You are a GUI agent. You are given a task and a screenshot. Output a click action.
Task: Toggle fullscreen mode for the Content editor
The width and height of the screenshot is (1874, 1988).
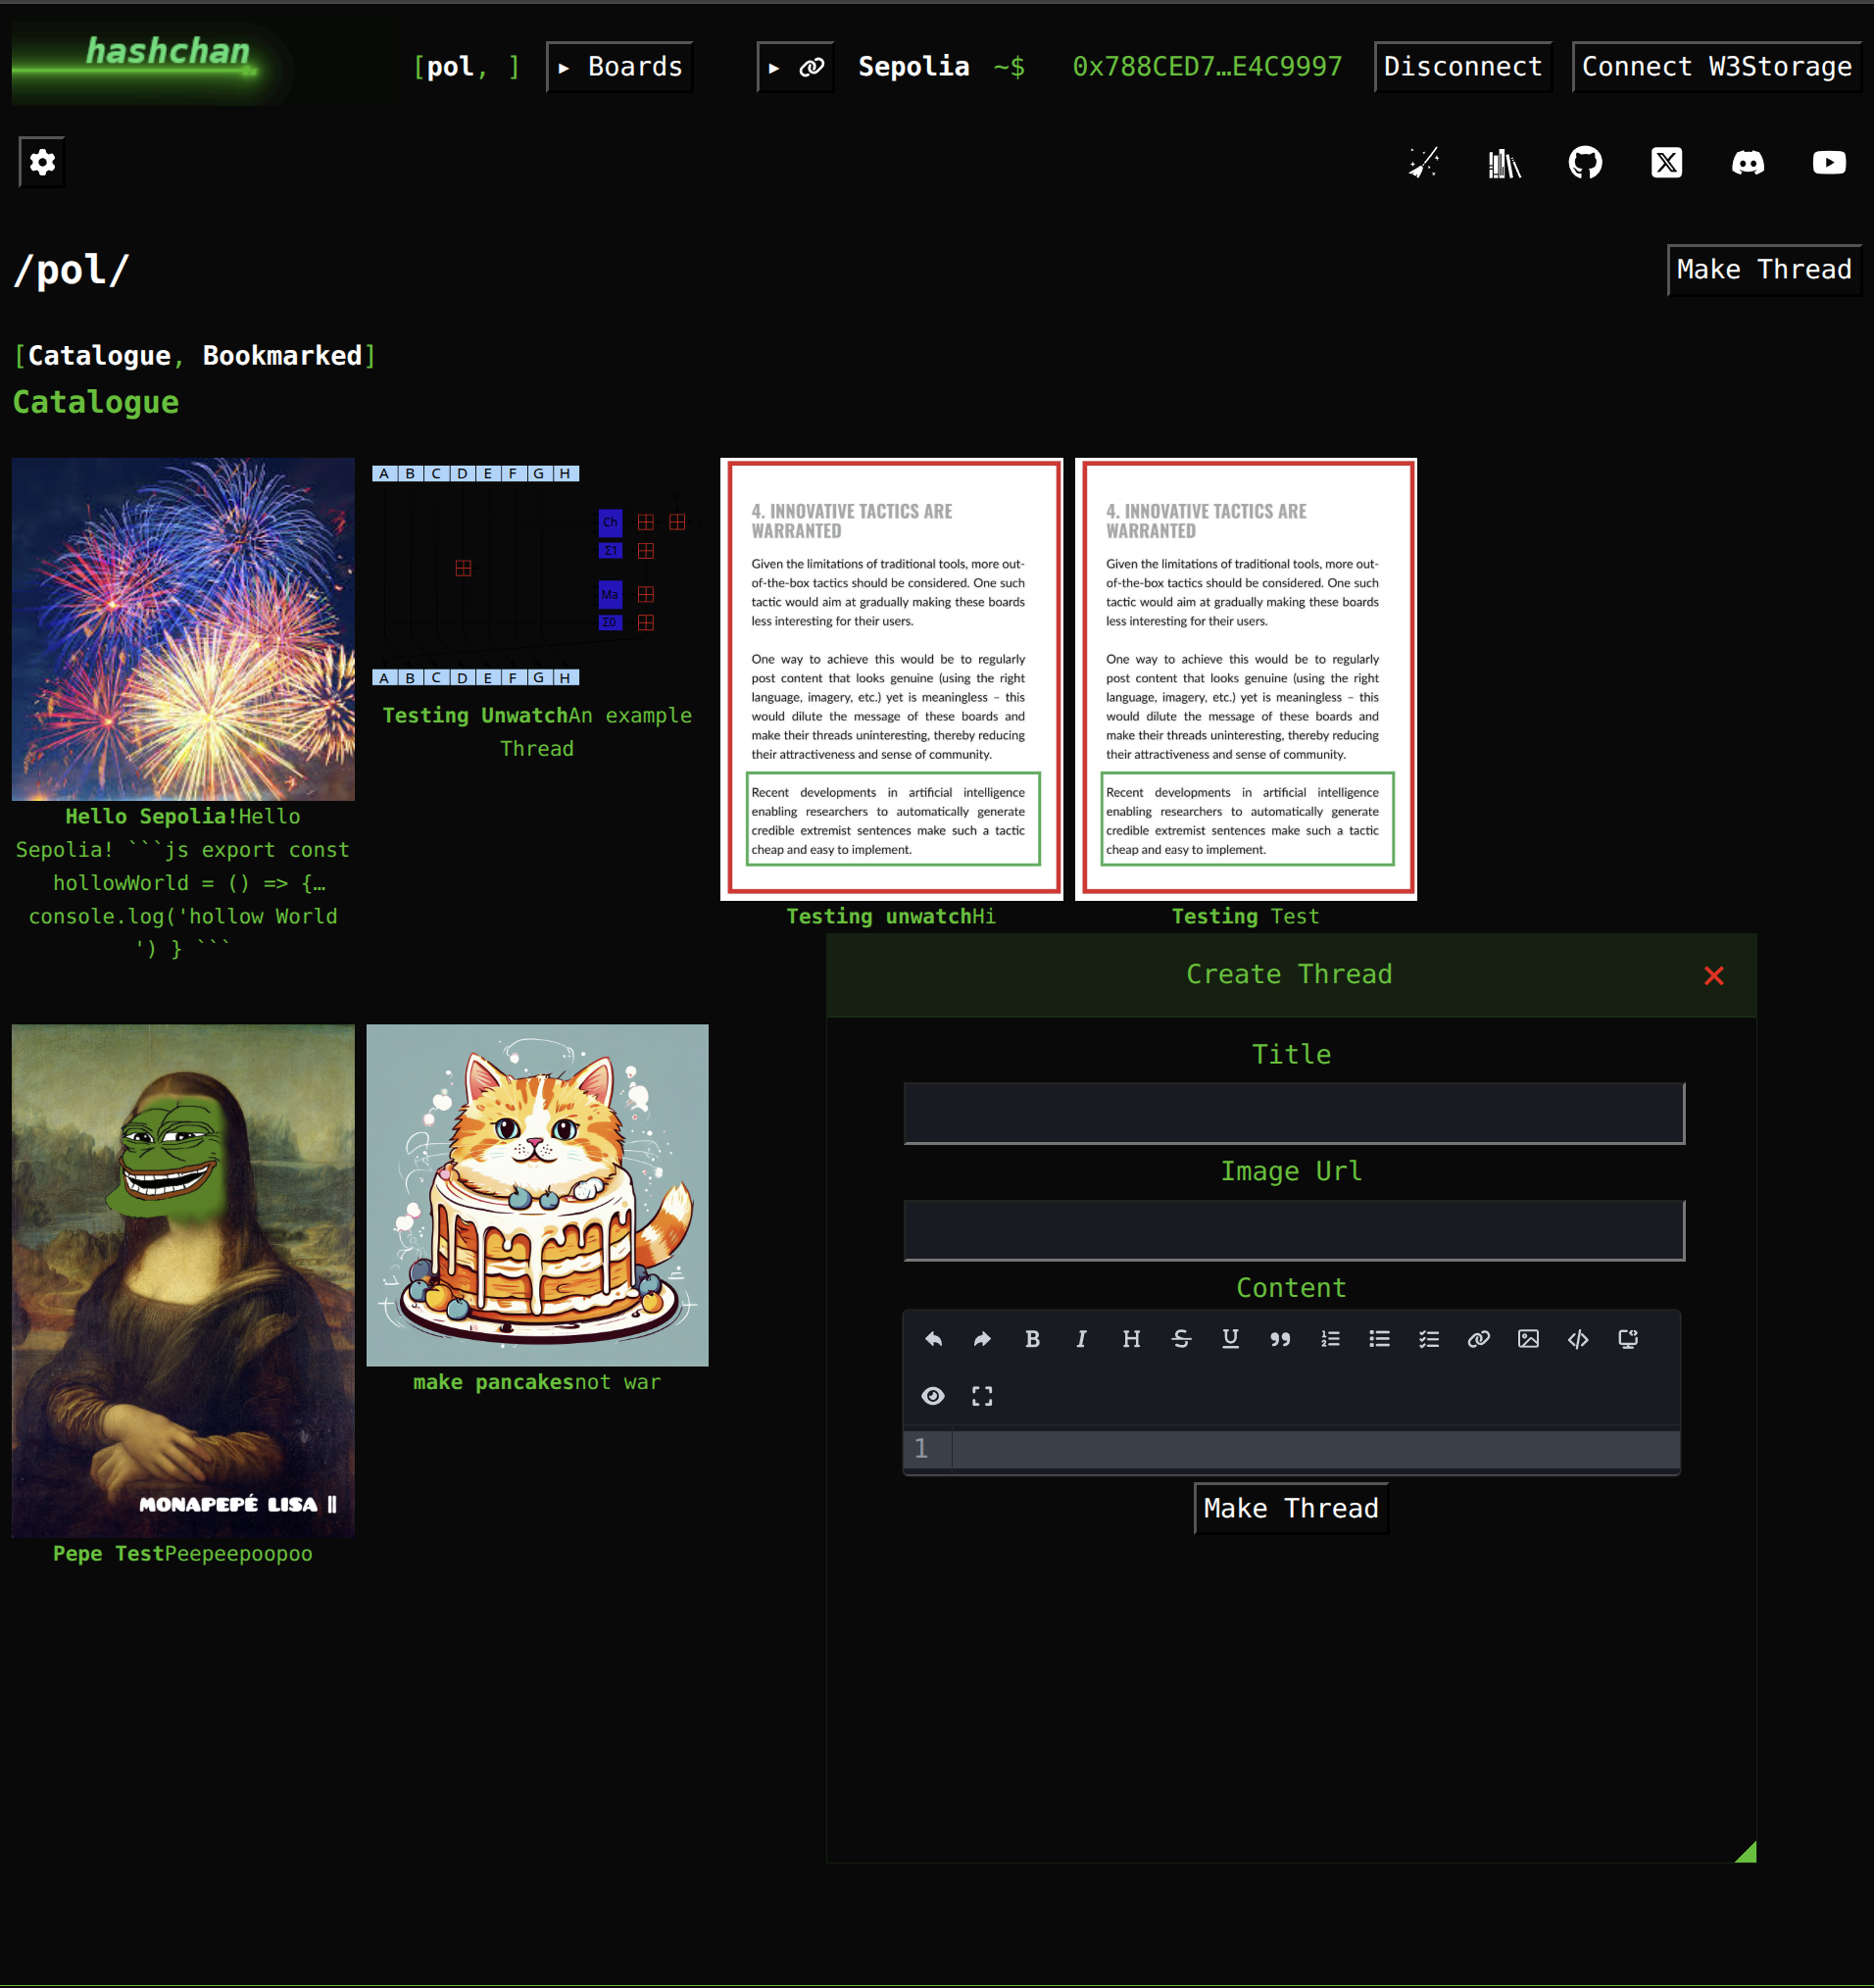pos(982,1396)
